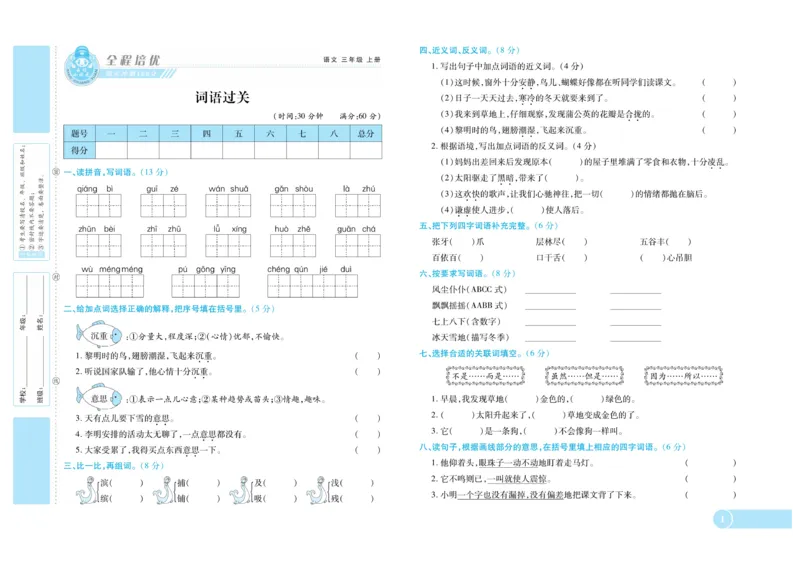The image size is (800, 566).
Task: Click the writing grid under guī zé
Action: coord(163,206)
